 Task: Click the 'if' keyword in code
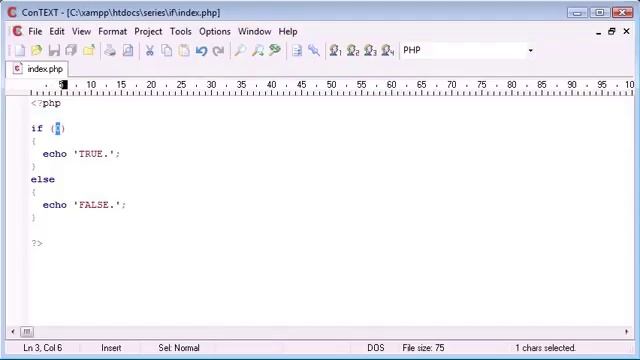tap(37, 129)
